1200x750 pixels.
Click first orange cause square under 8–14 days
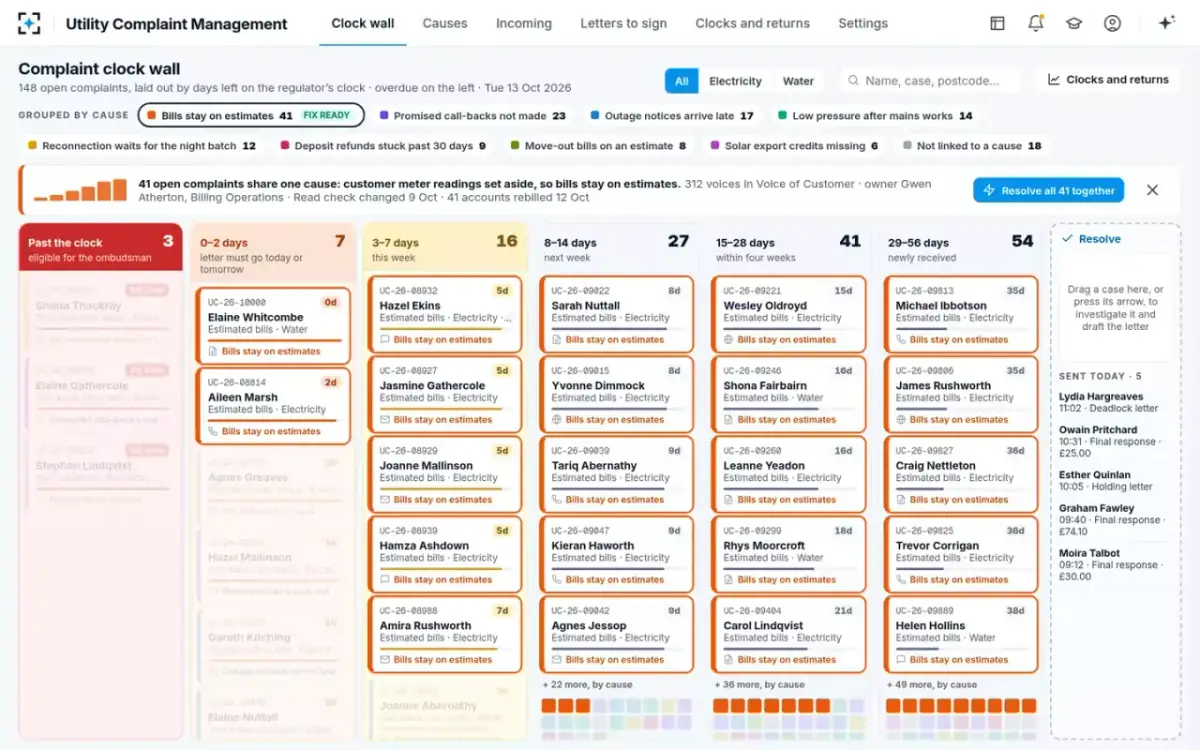pos(549,706)
